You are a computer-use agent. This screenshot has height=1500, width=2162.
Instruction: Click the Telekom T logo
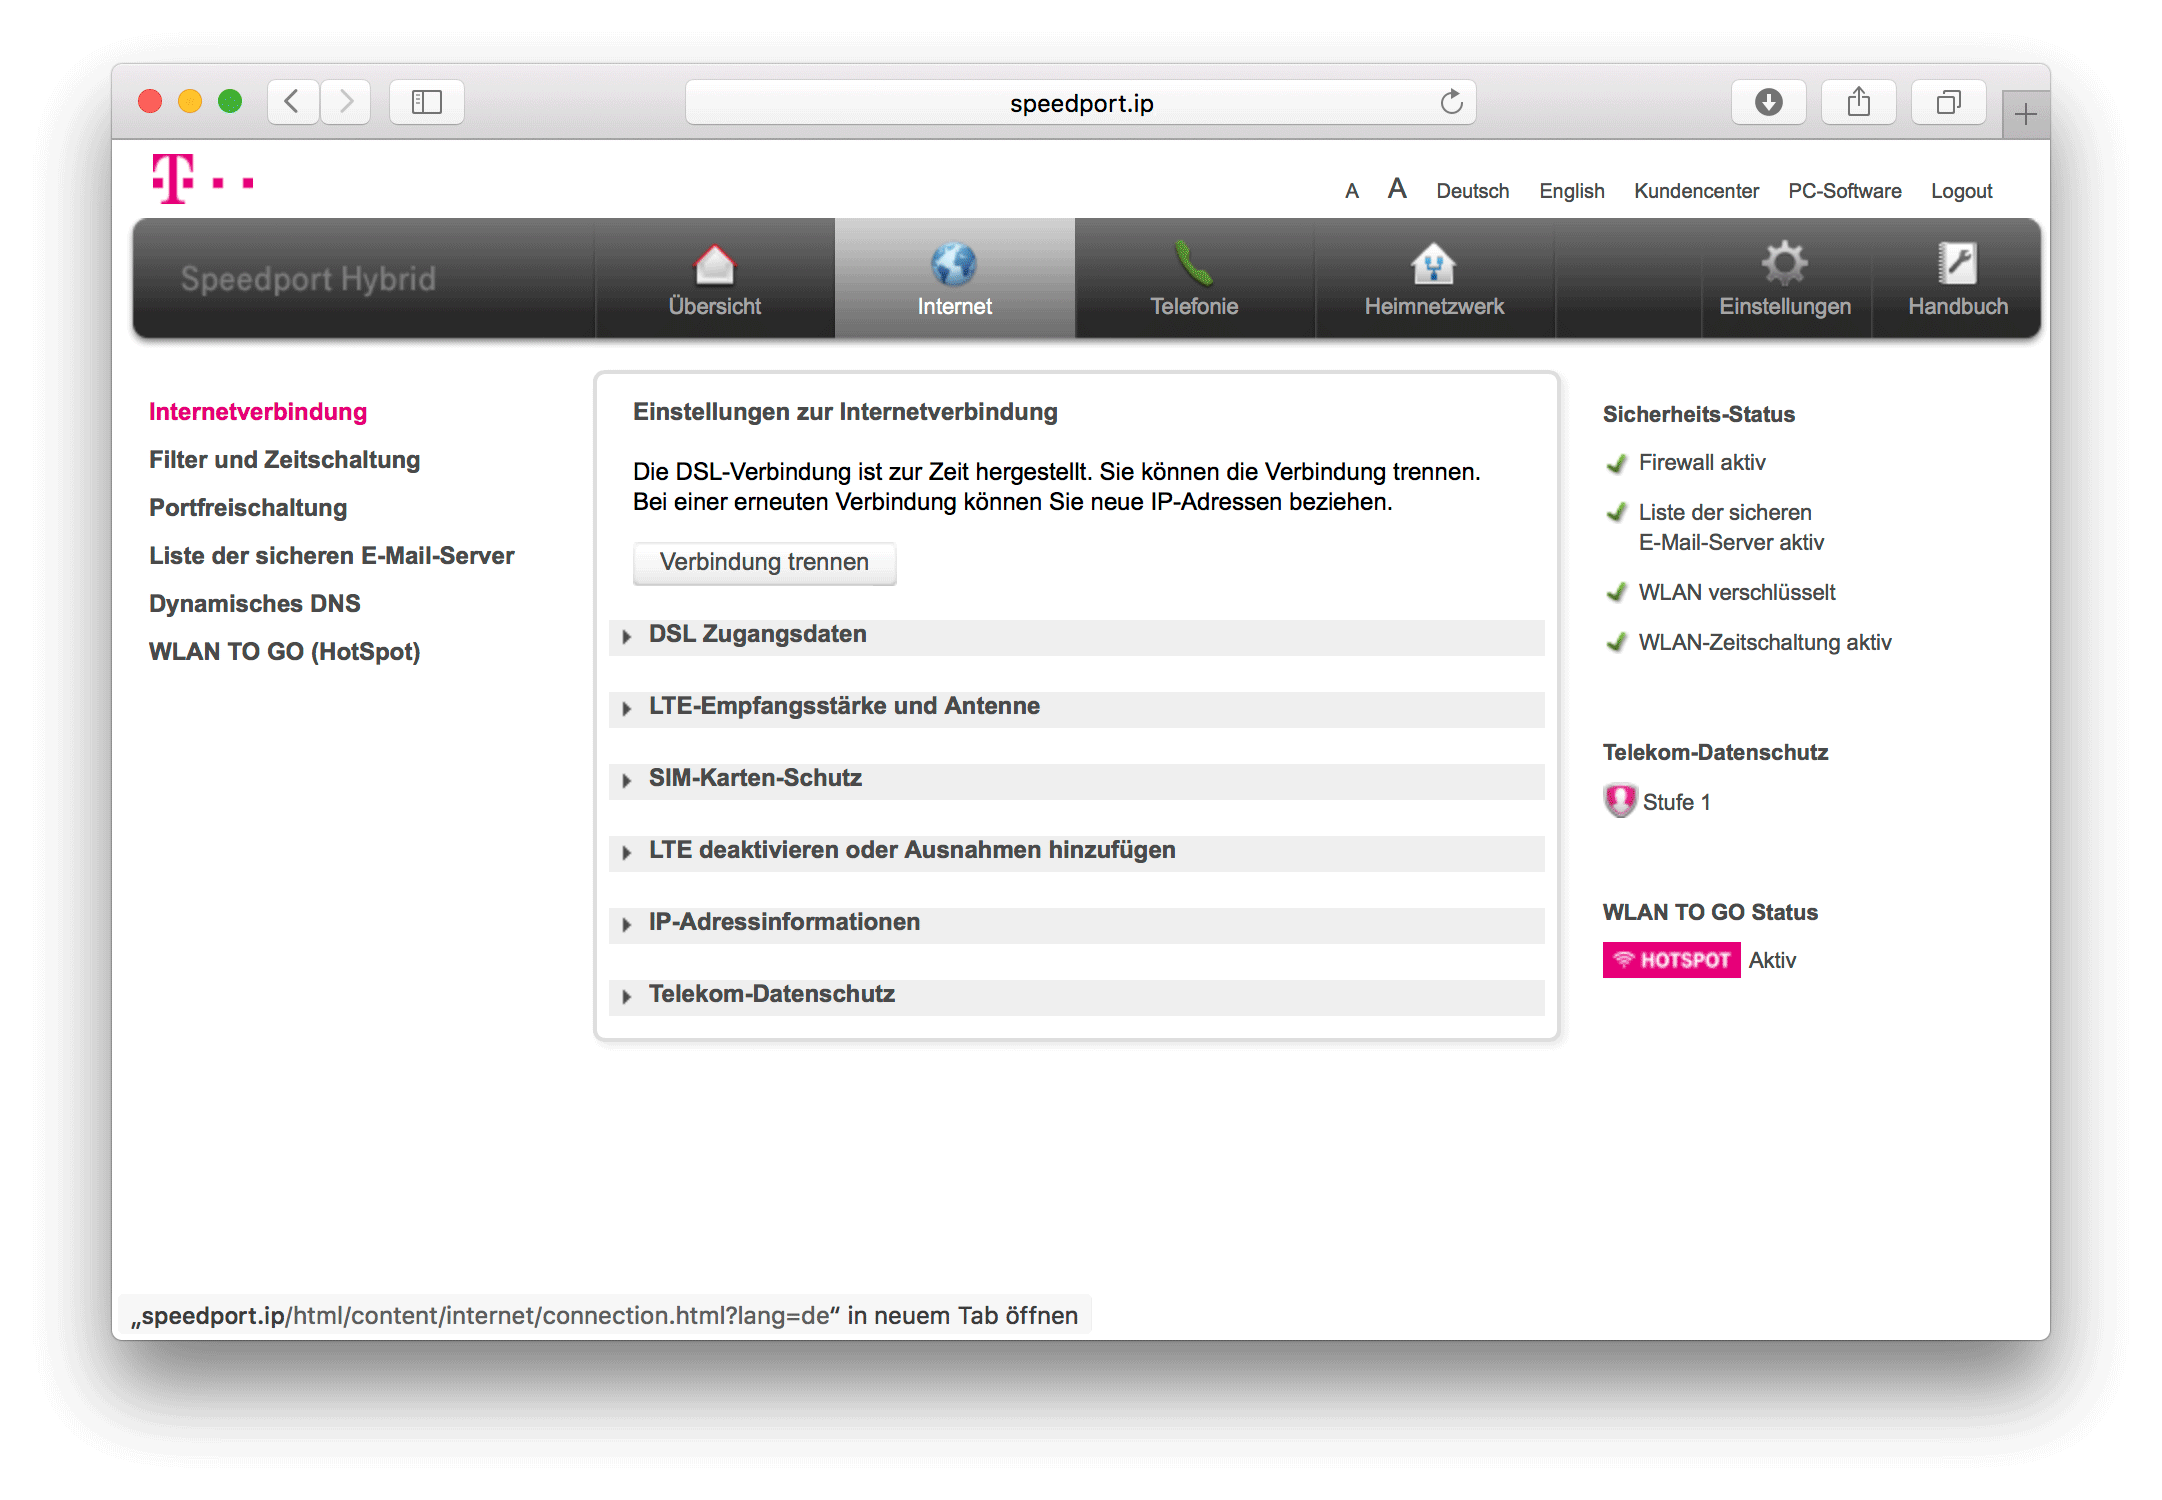(174, 180)
